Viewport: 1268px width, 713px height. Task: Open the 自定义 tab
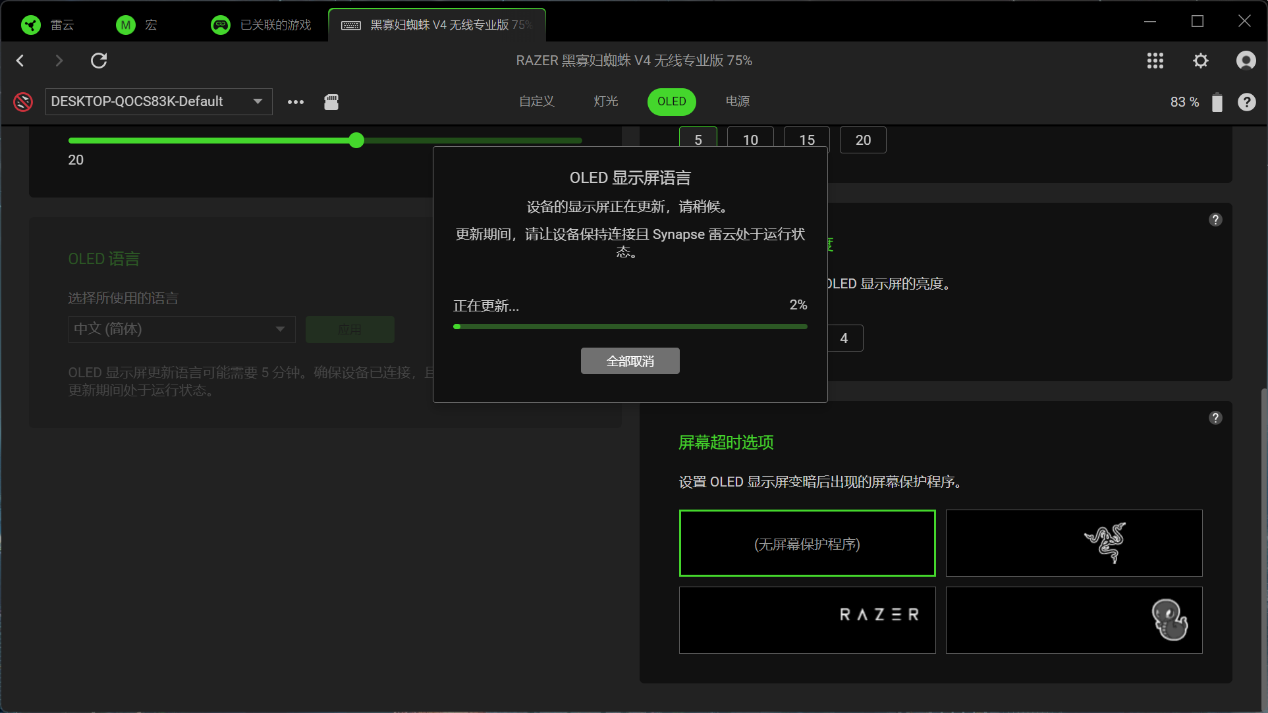(x=537, y=102)
